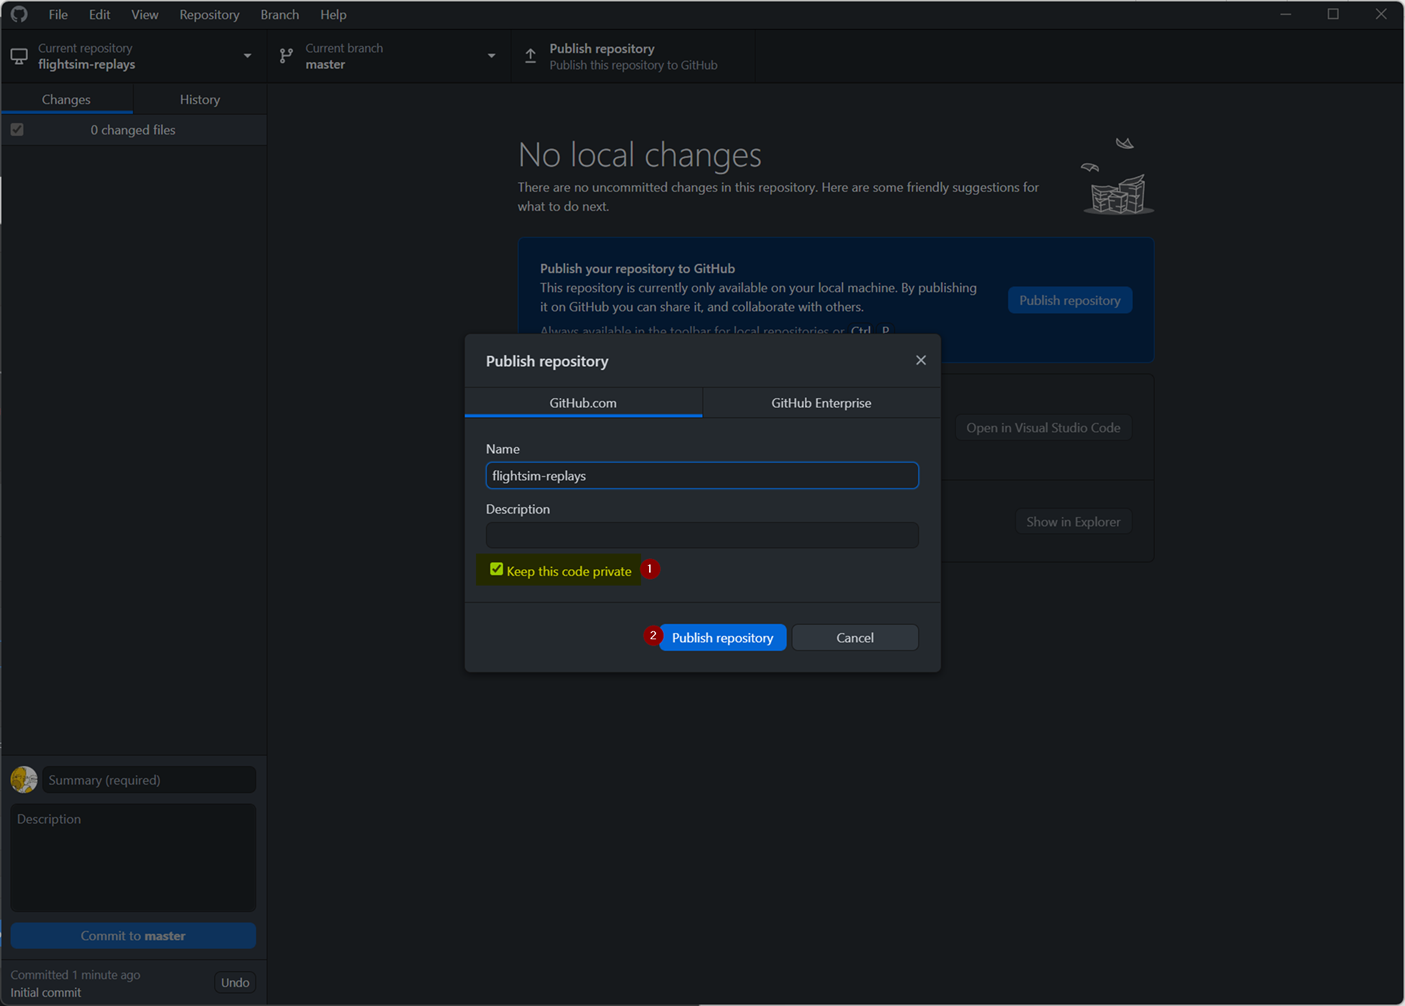This screenshot has width=1405, height=1006.
Task: Undo the Initial commit
Action: click(235, 983)
